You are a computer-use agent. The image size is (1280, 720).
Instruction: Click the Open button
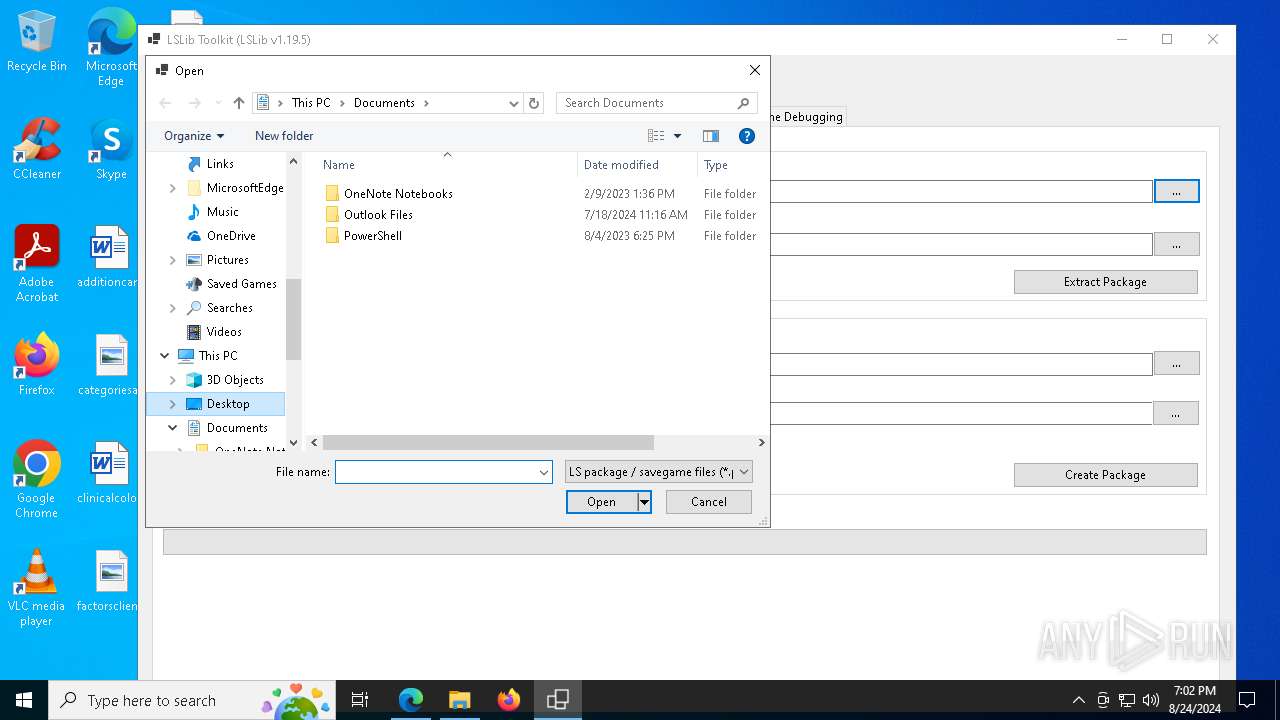[x=602, y=502]
